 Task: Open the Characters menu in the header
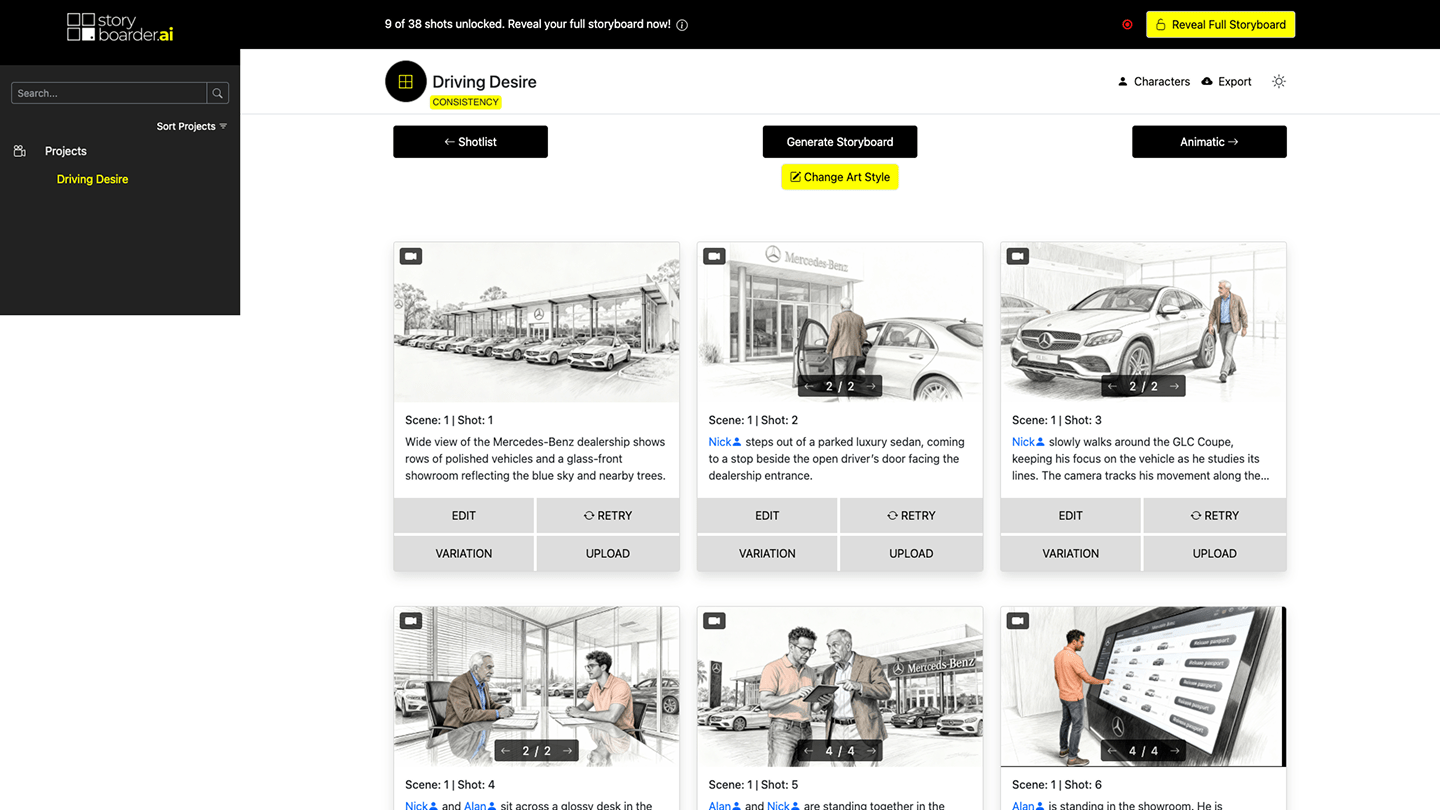click(x=1161, y=81)
